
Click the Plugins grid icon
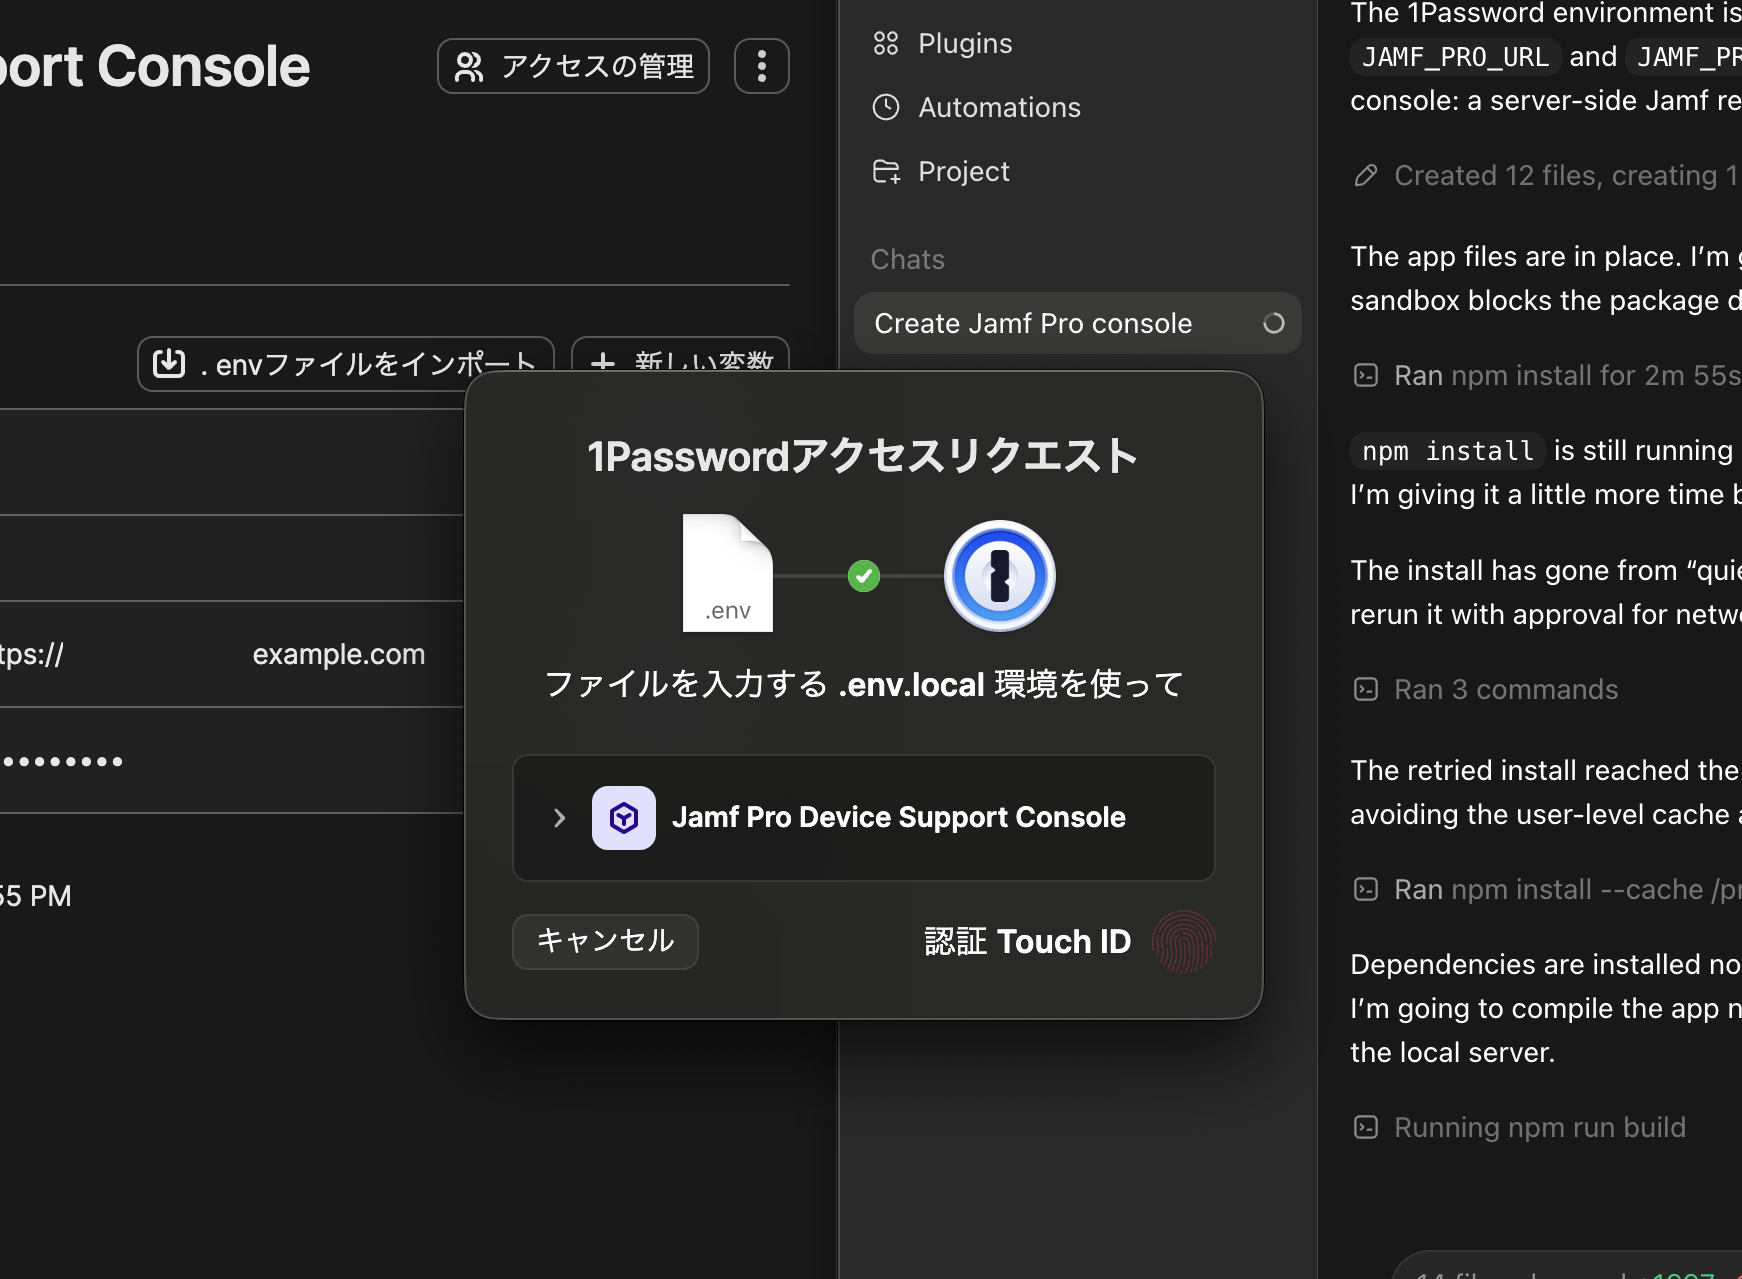pos(886,43)
